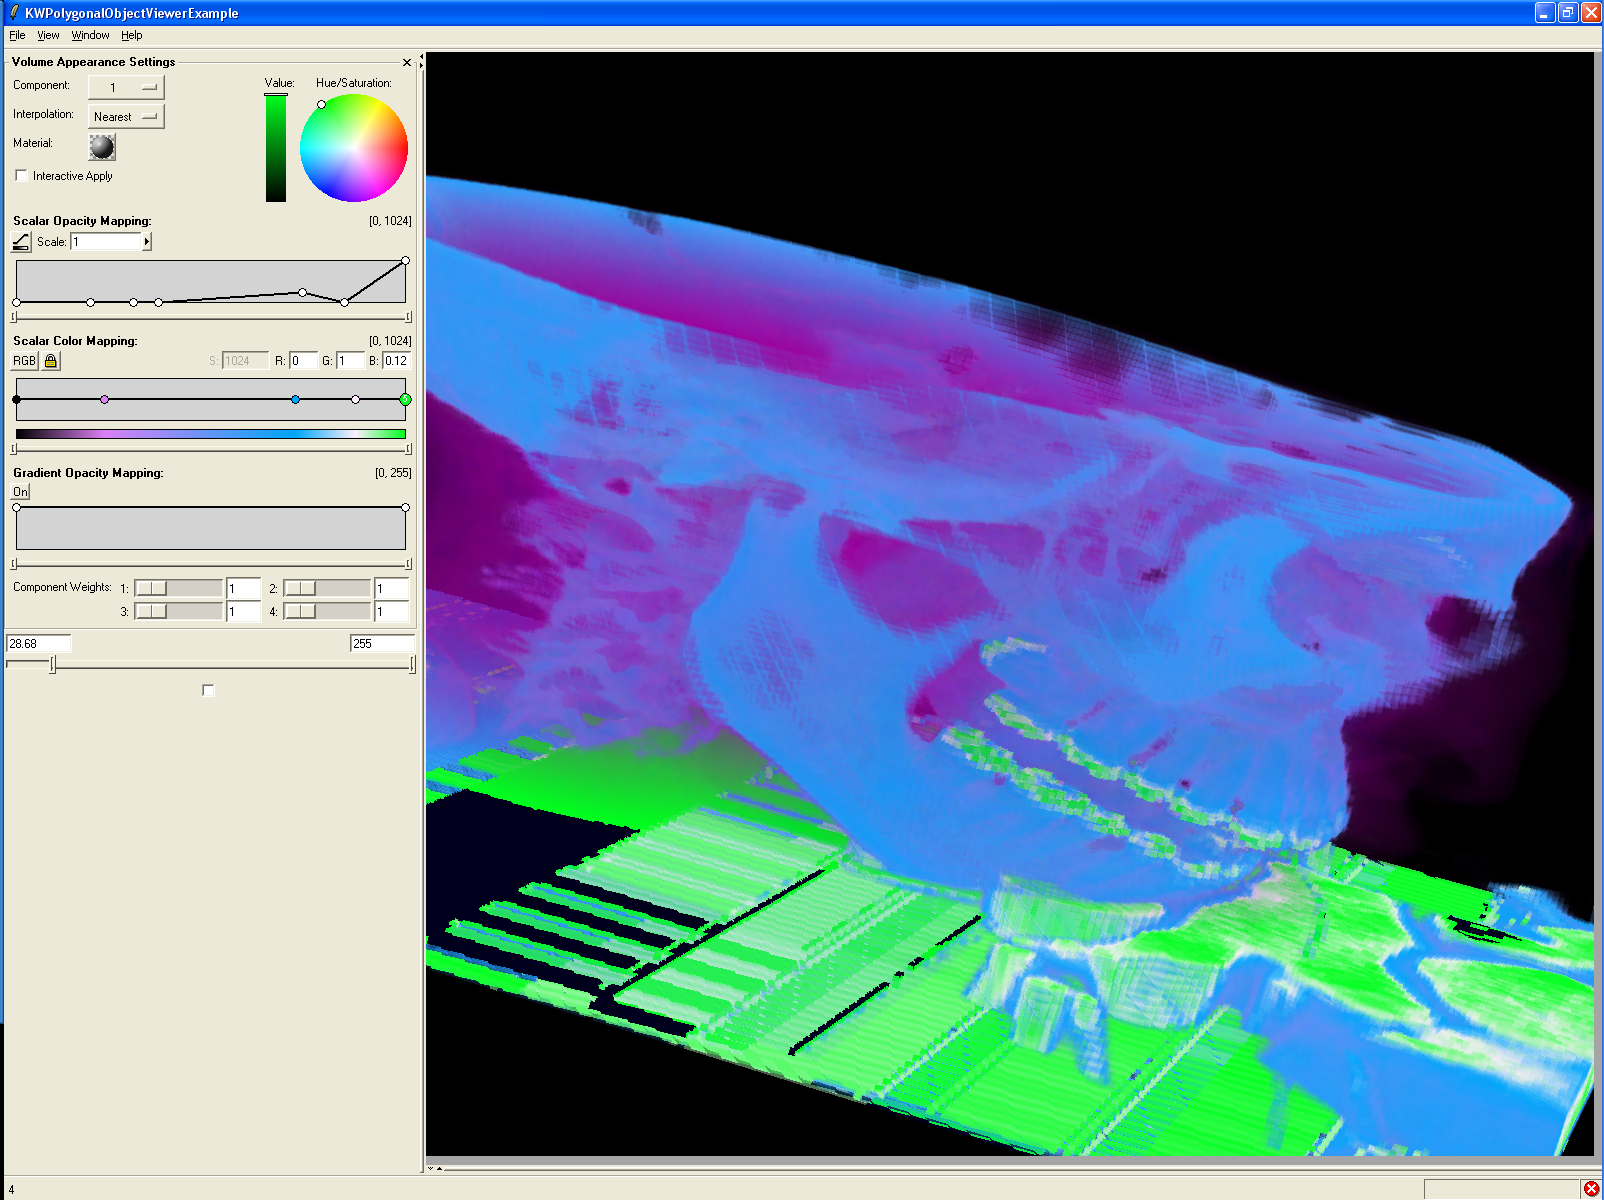Select the purple color point in color mapping

[105, 400]
